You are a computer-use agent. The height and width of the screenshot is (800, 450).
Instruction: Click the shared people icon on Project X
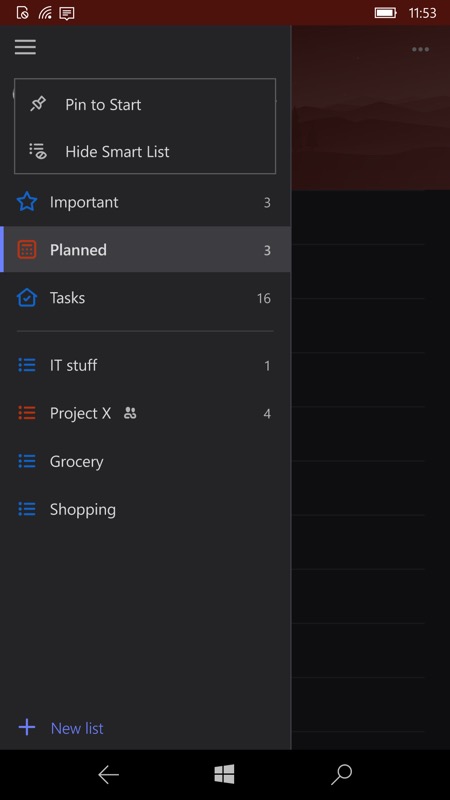point(130,413)
